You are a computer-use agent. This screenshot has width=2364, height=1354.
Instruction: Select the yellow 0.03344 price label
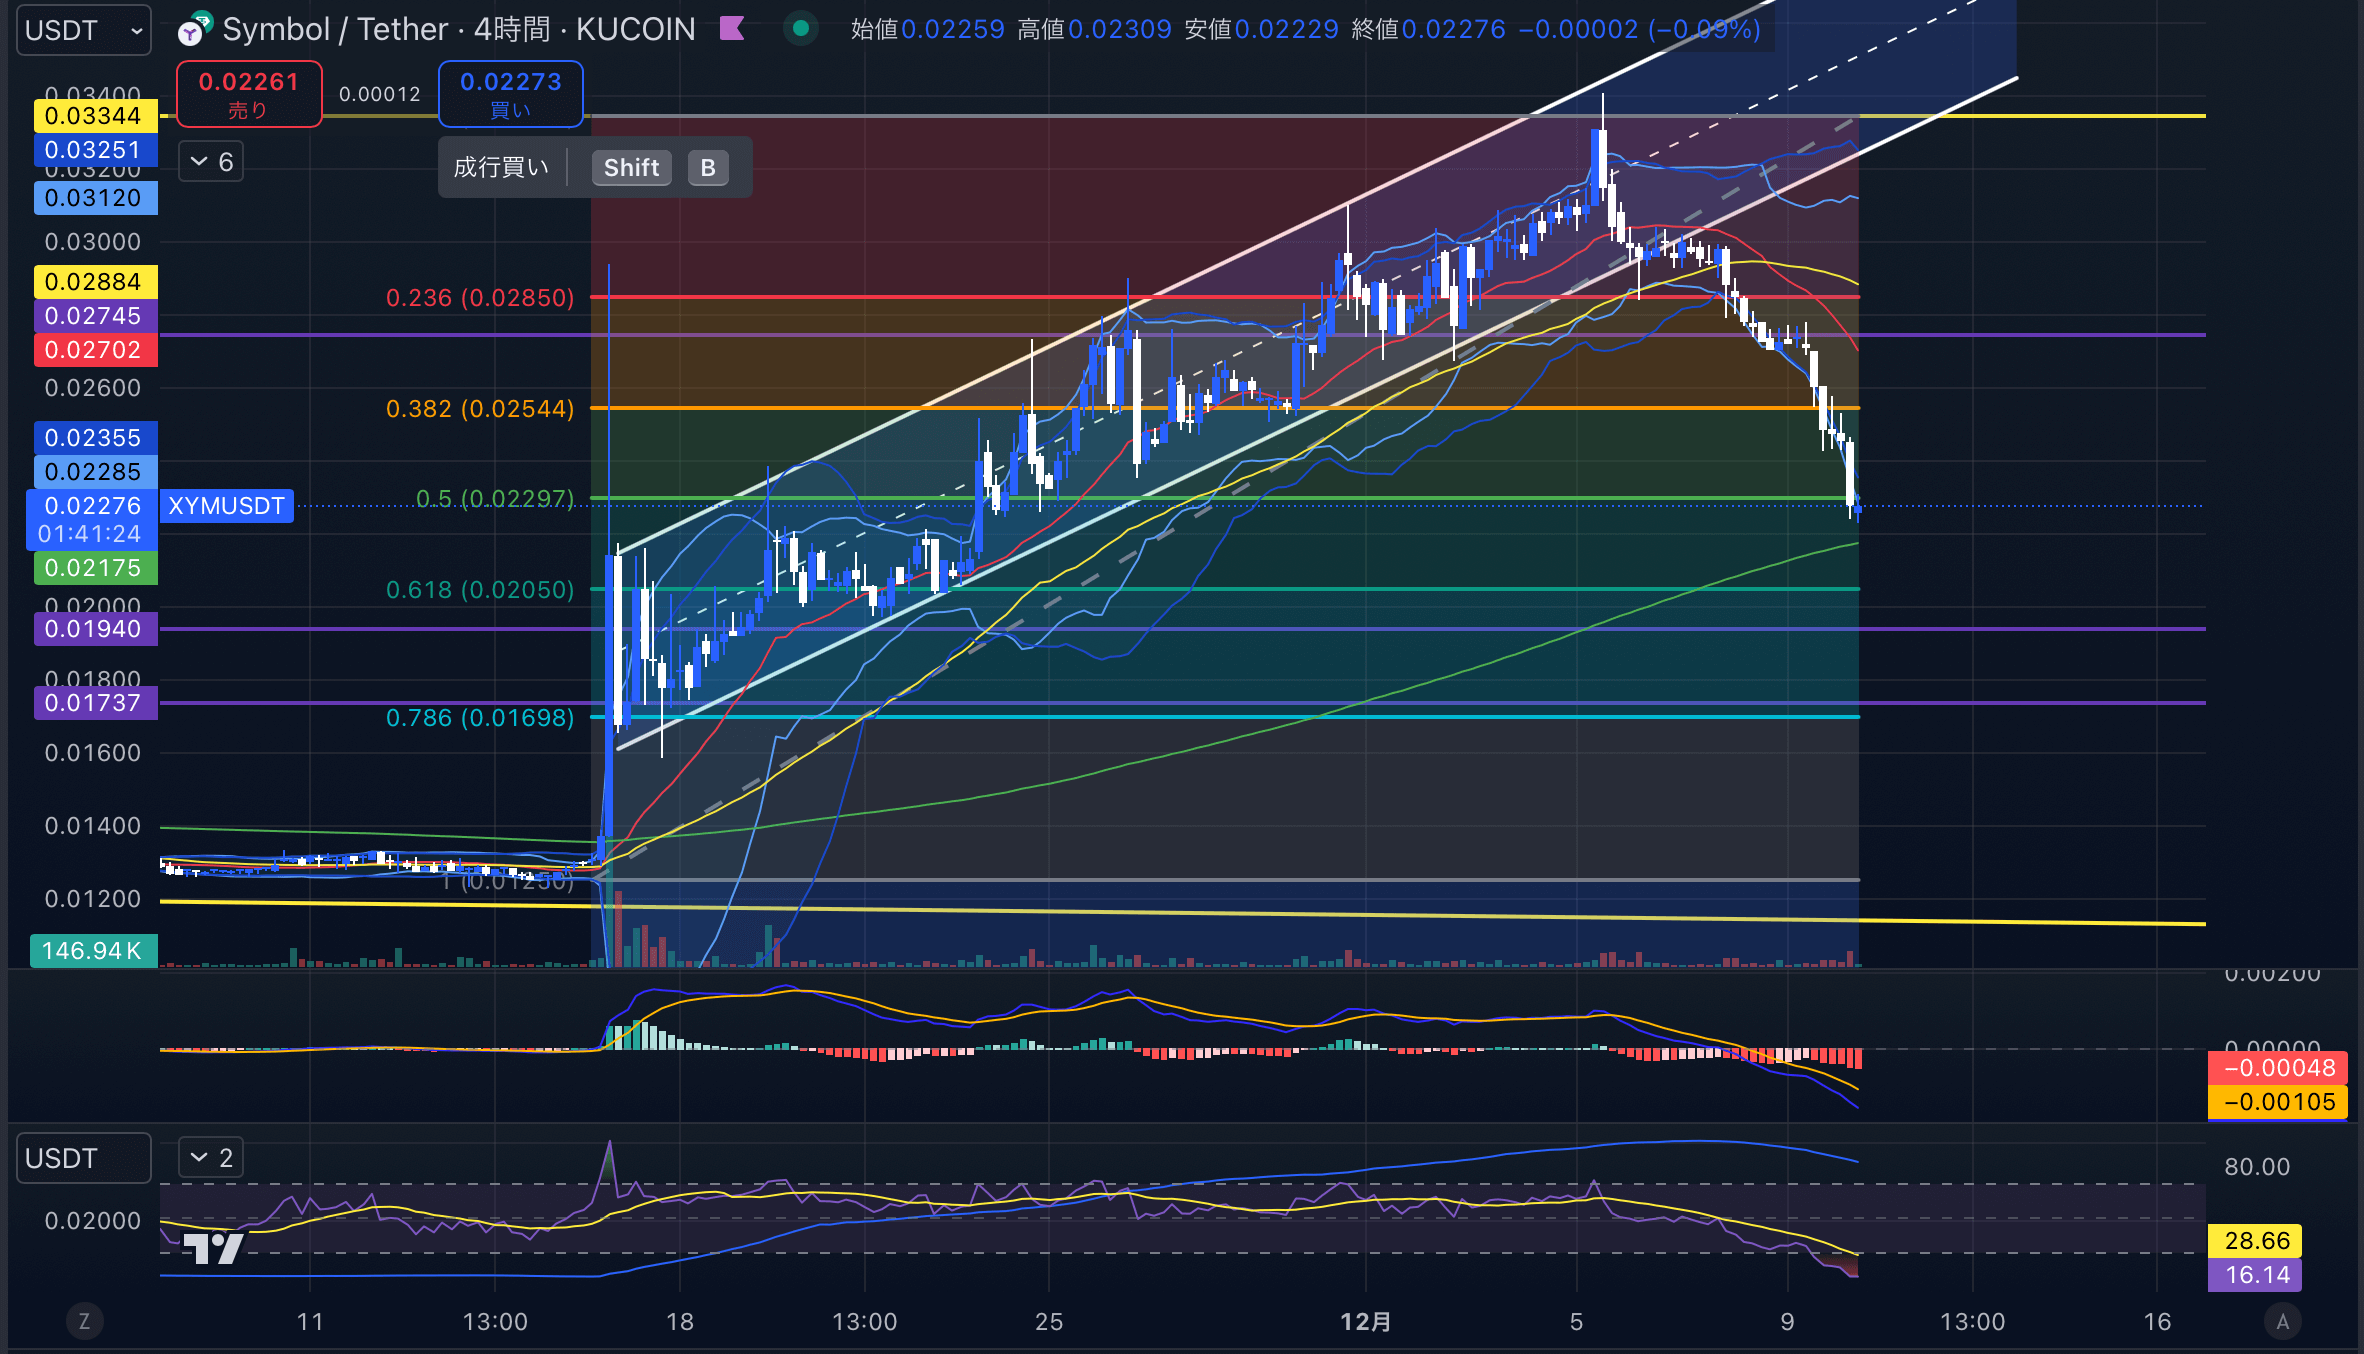coord(95,116)
